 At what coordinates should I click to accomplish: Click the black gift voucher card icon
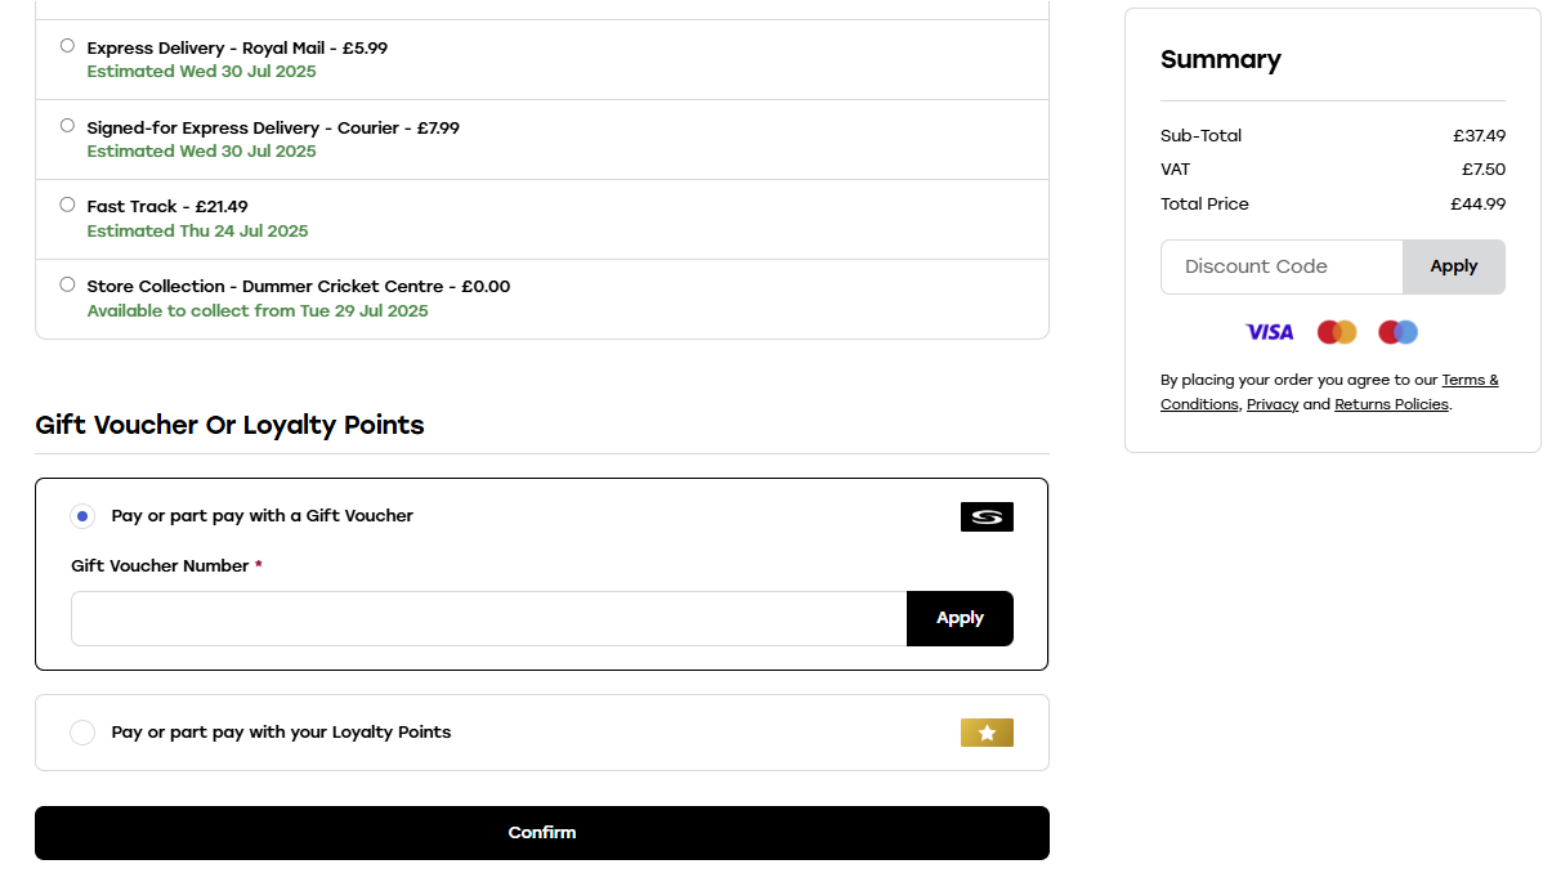[x=986, y=517]
